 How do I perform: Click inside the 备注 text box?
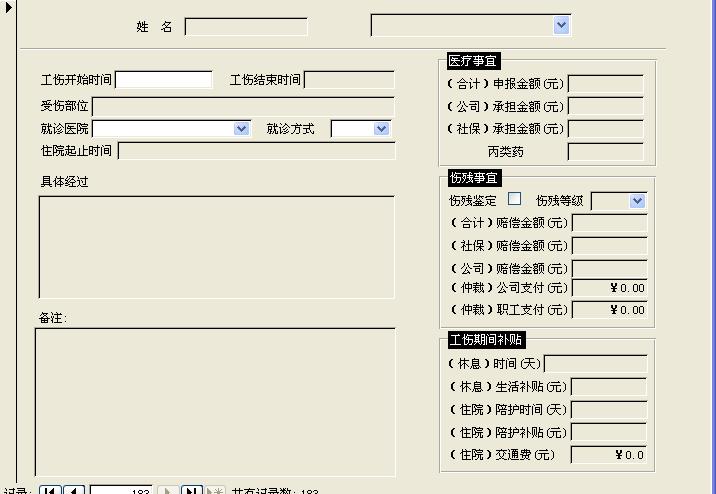click(x=215, y=402)
